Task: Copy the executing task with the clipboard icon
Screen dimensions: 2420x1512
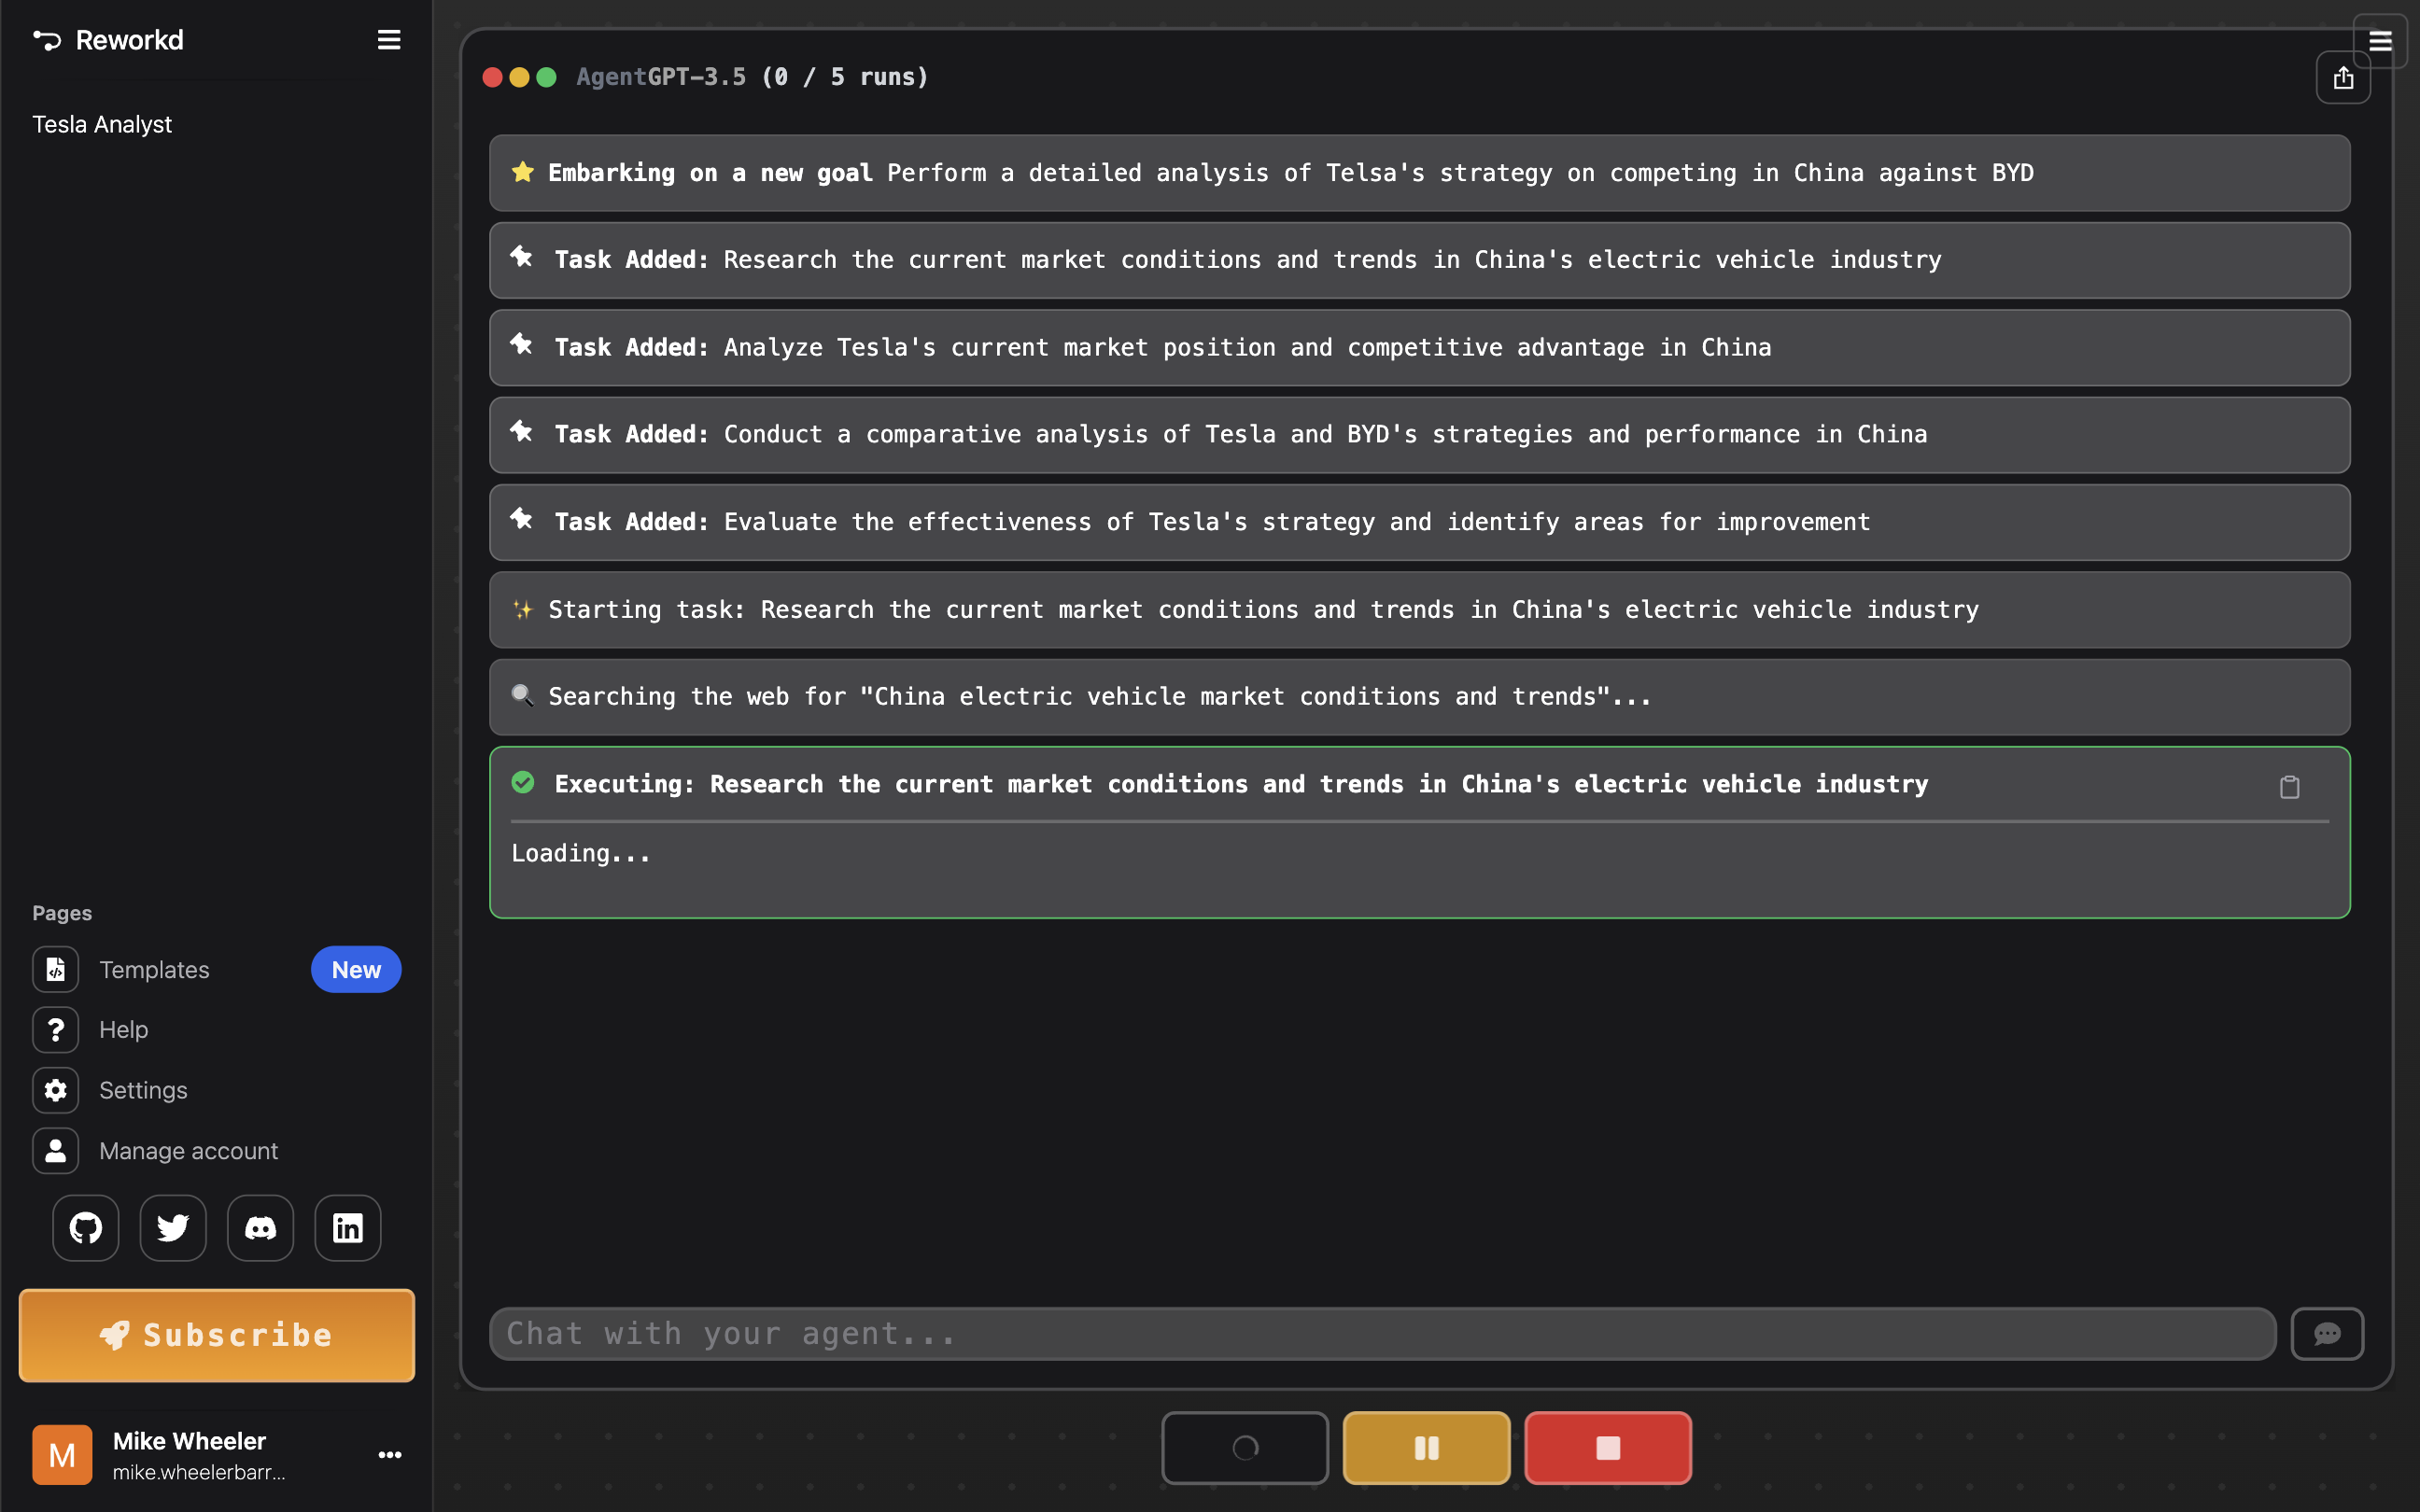Action: [2290, 787]
